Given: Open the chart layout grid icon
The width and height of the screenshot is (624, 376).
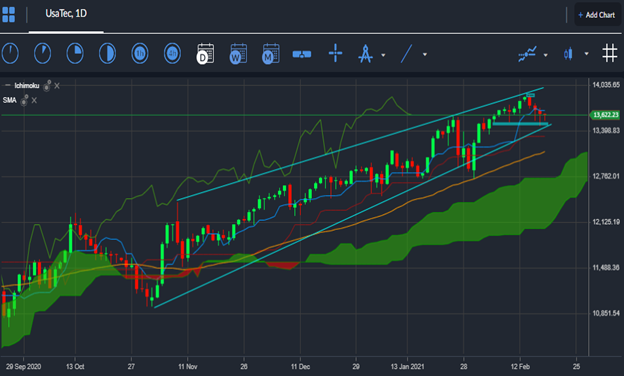Looking at the screenshot, I should coord(8,15).
